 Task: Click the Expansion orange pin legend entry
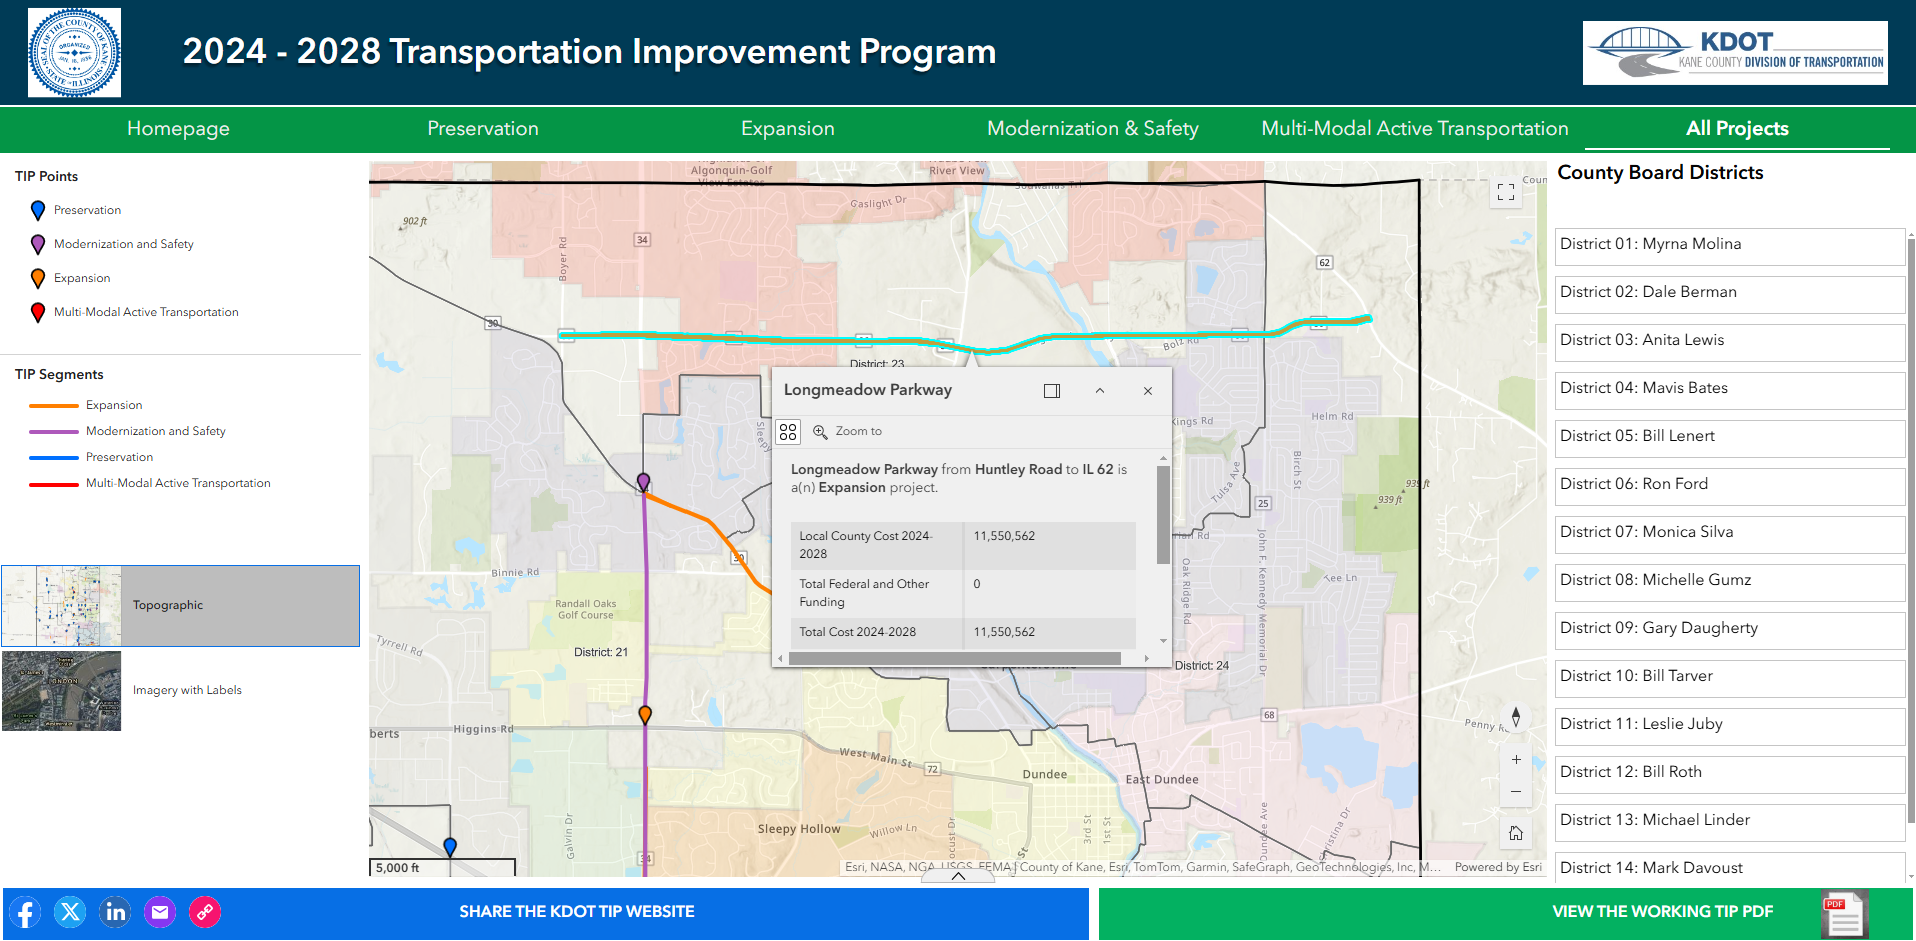[71, 278]
